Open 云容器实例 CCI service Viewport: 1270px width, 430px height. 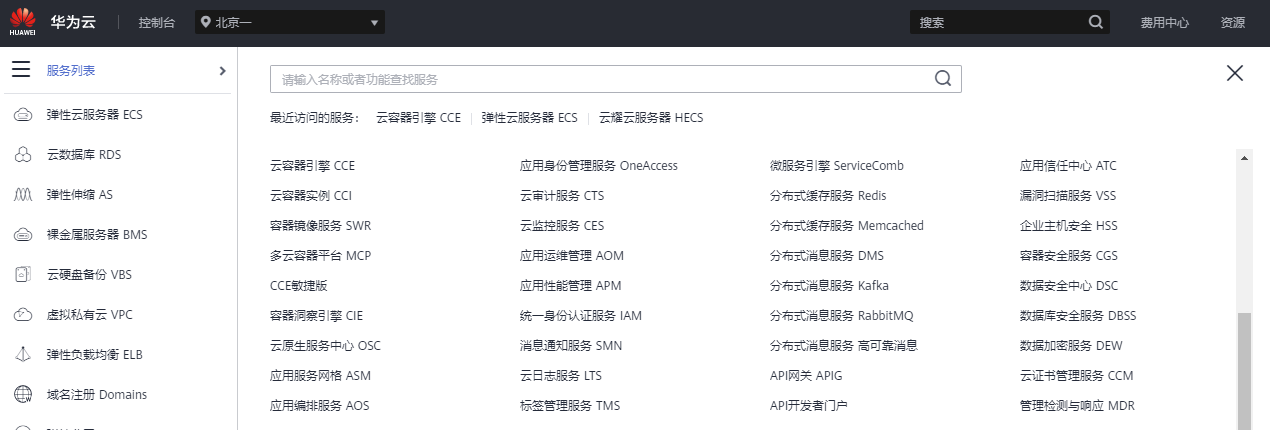click(x=311, y=195)
